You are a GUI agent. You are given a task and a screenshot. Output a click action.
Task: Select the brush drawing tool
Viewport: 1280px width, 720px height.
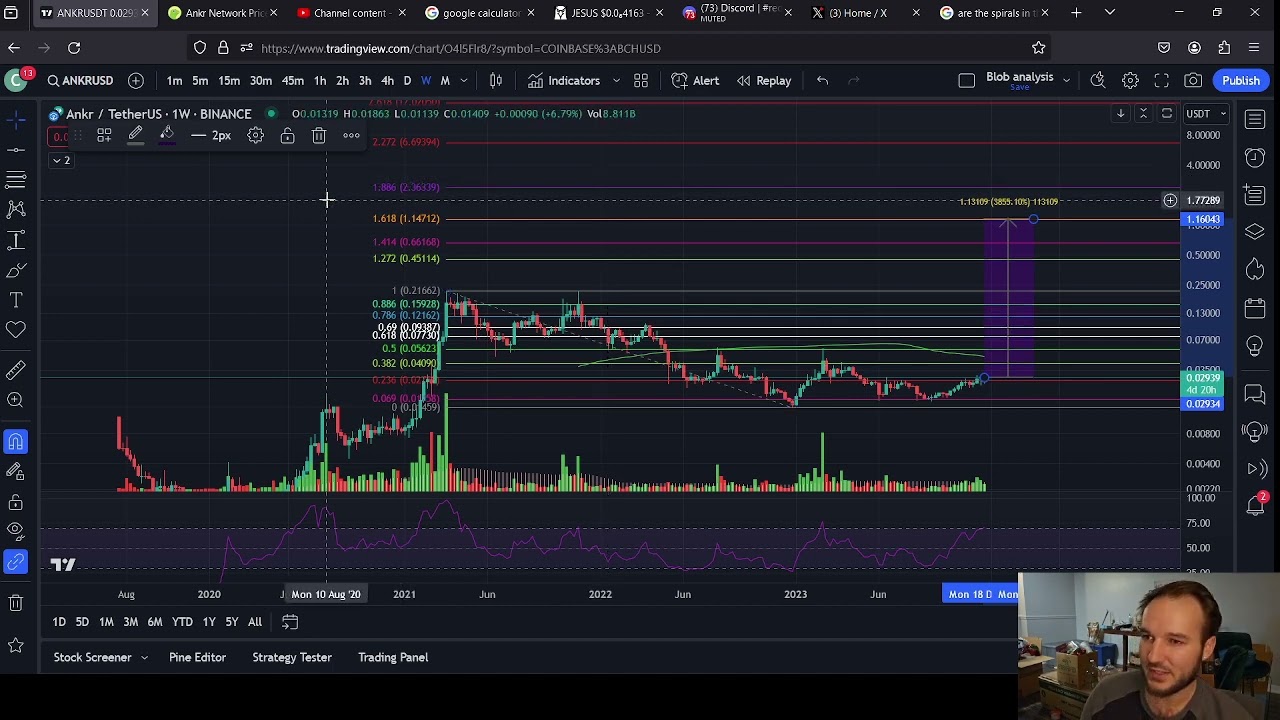click(16, 270)
